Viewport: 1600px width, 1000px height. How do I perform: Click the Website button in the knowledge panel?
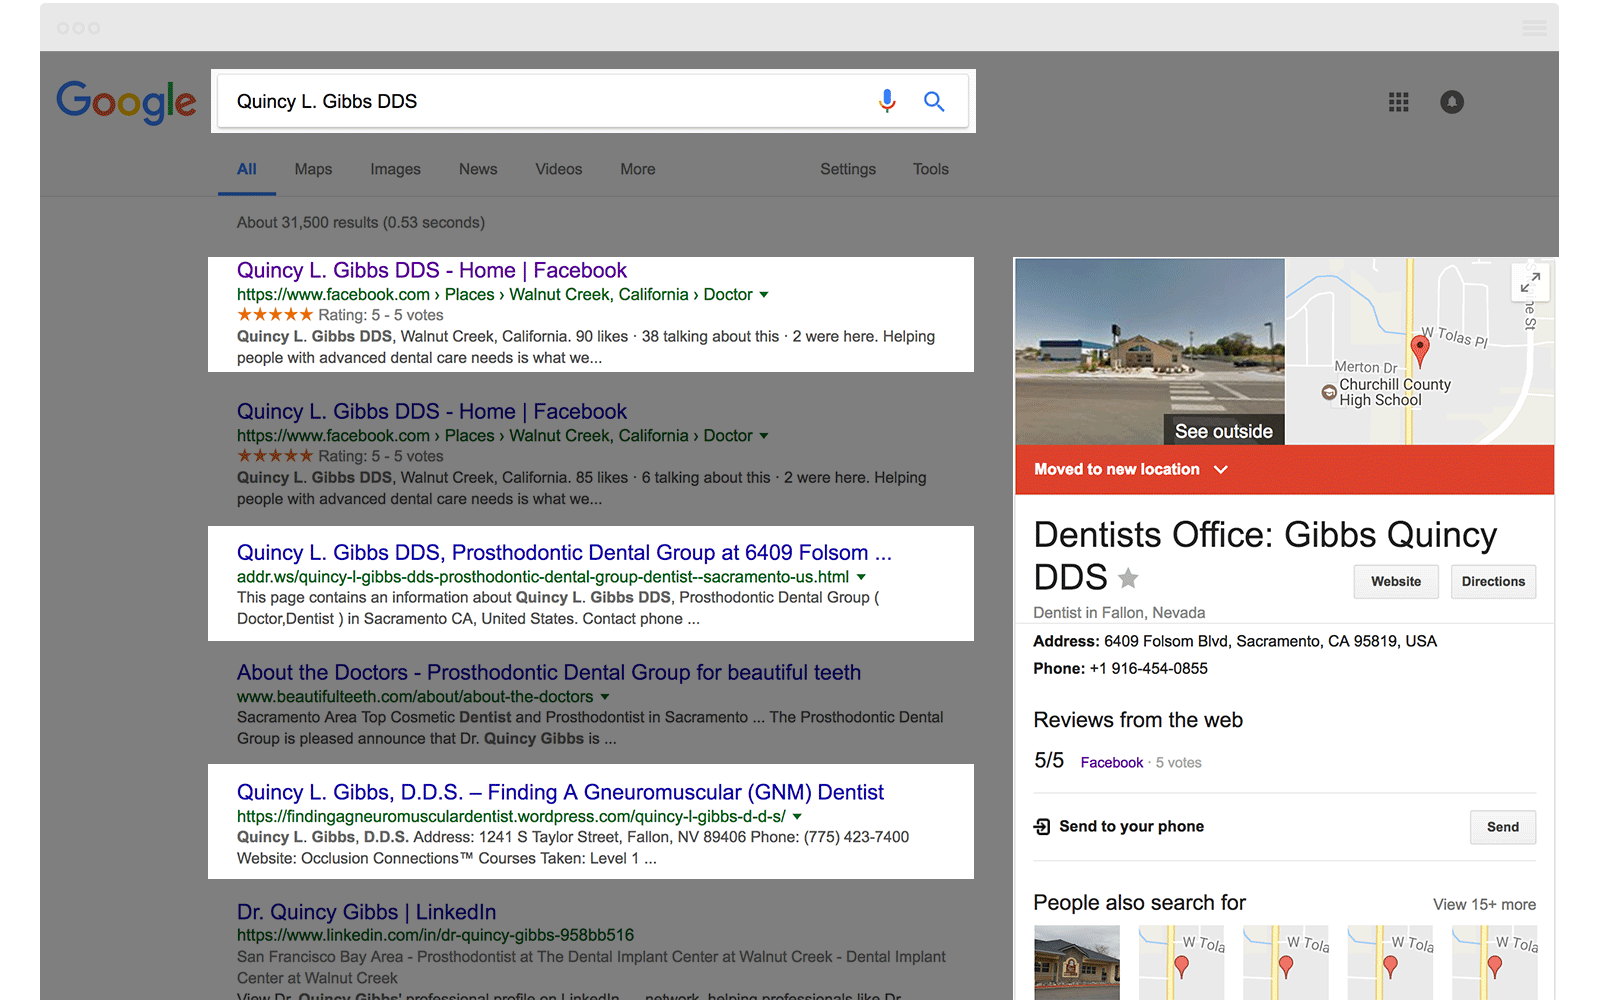tap(1396, 582)
